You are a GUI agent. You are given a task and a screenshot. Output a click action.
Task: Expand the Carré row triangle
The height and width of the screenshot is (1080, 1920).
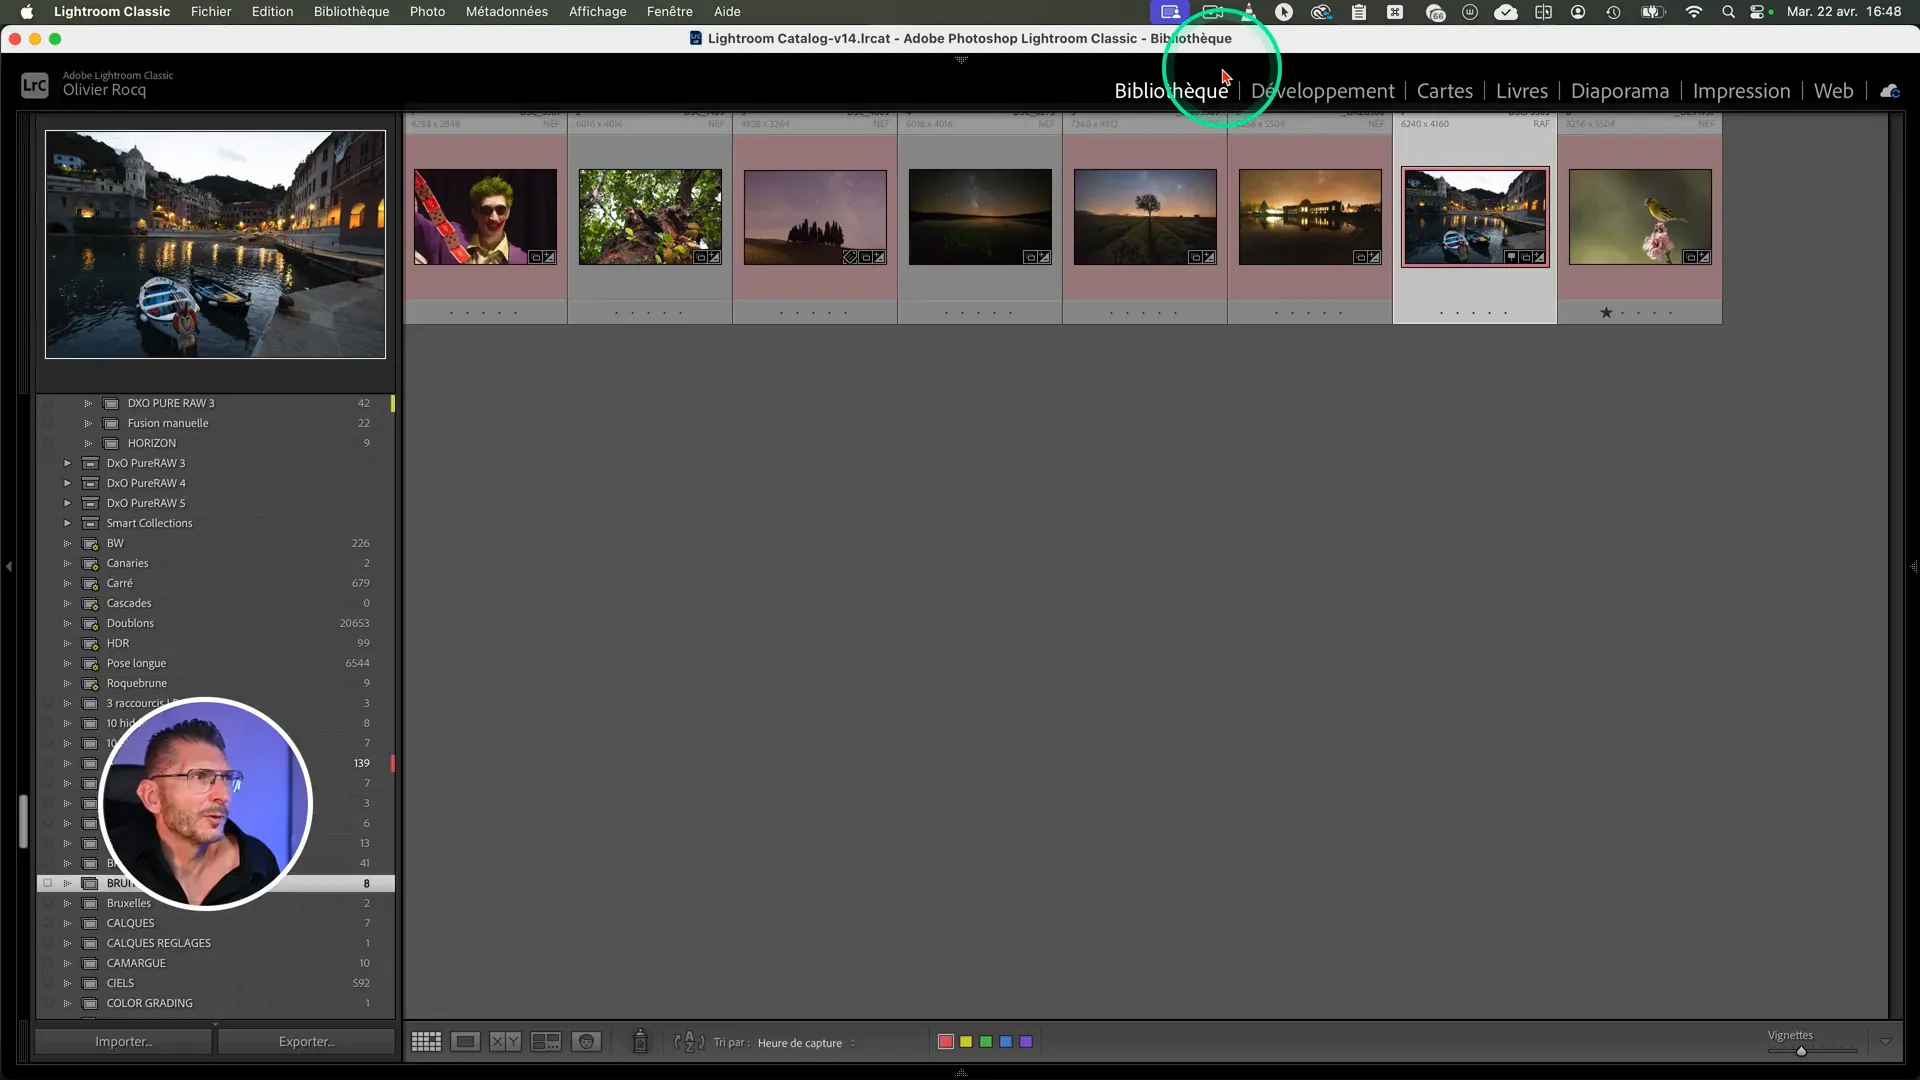tap(67, 584)
